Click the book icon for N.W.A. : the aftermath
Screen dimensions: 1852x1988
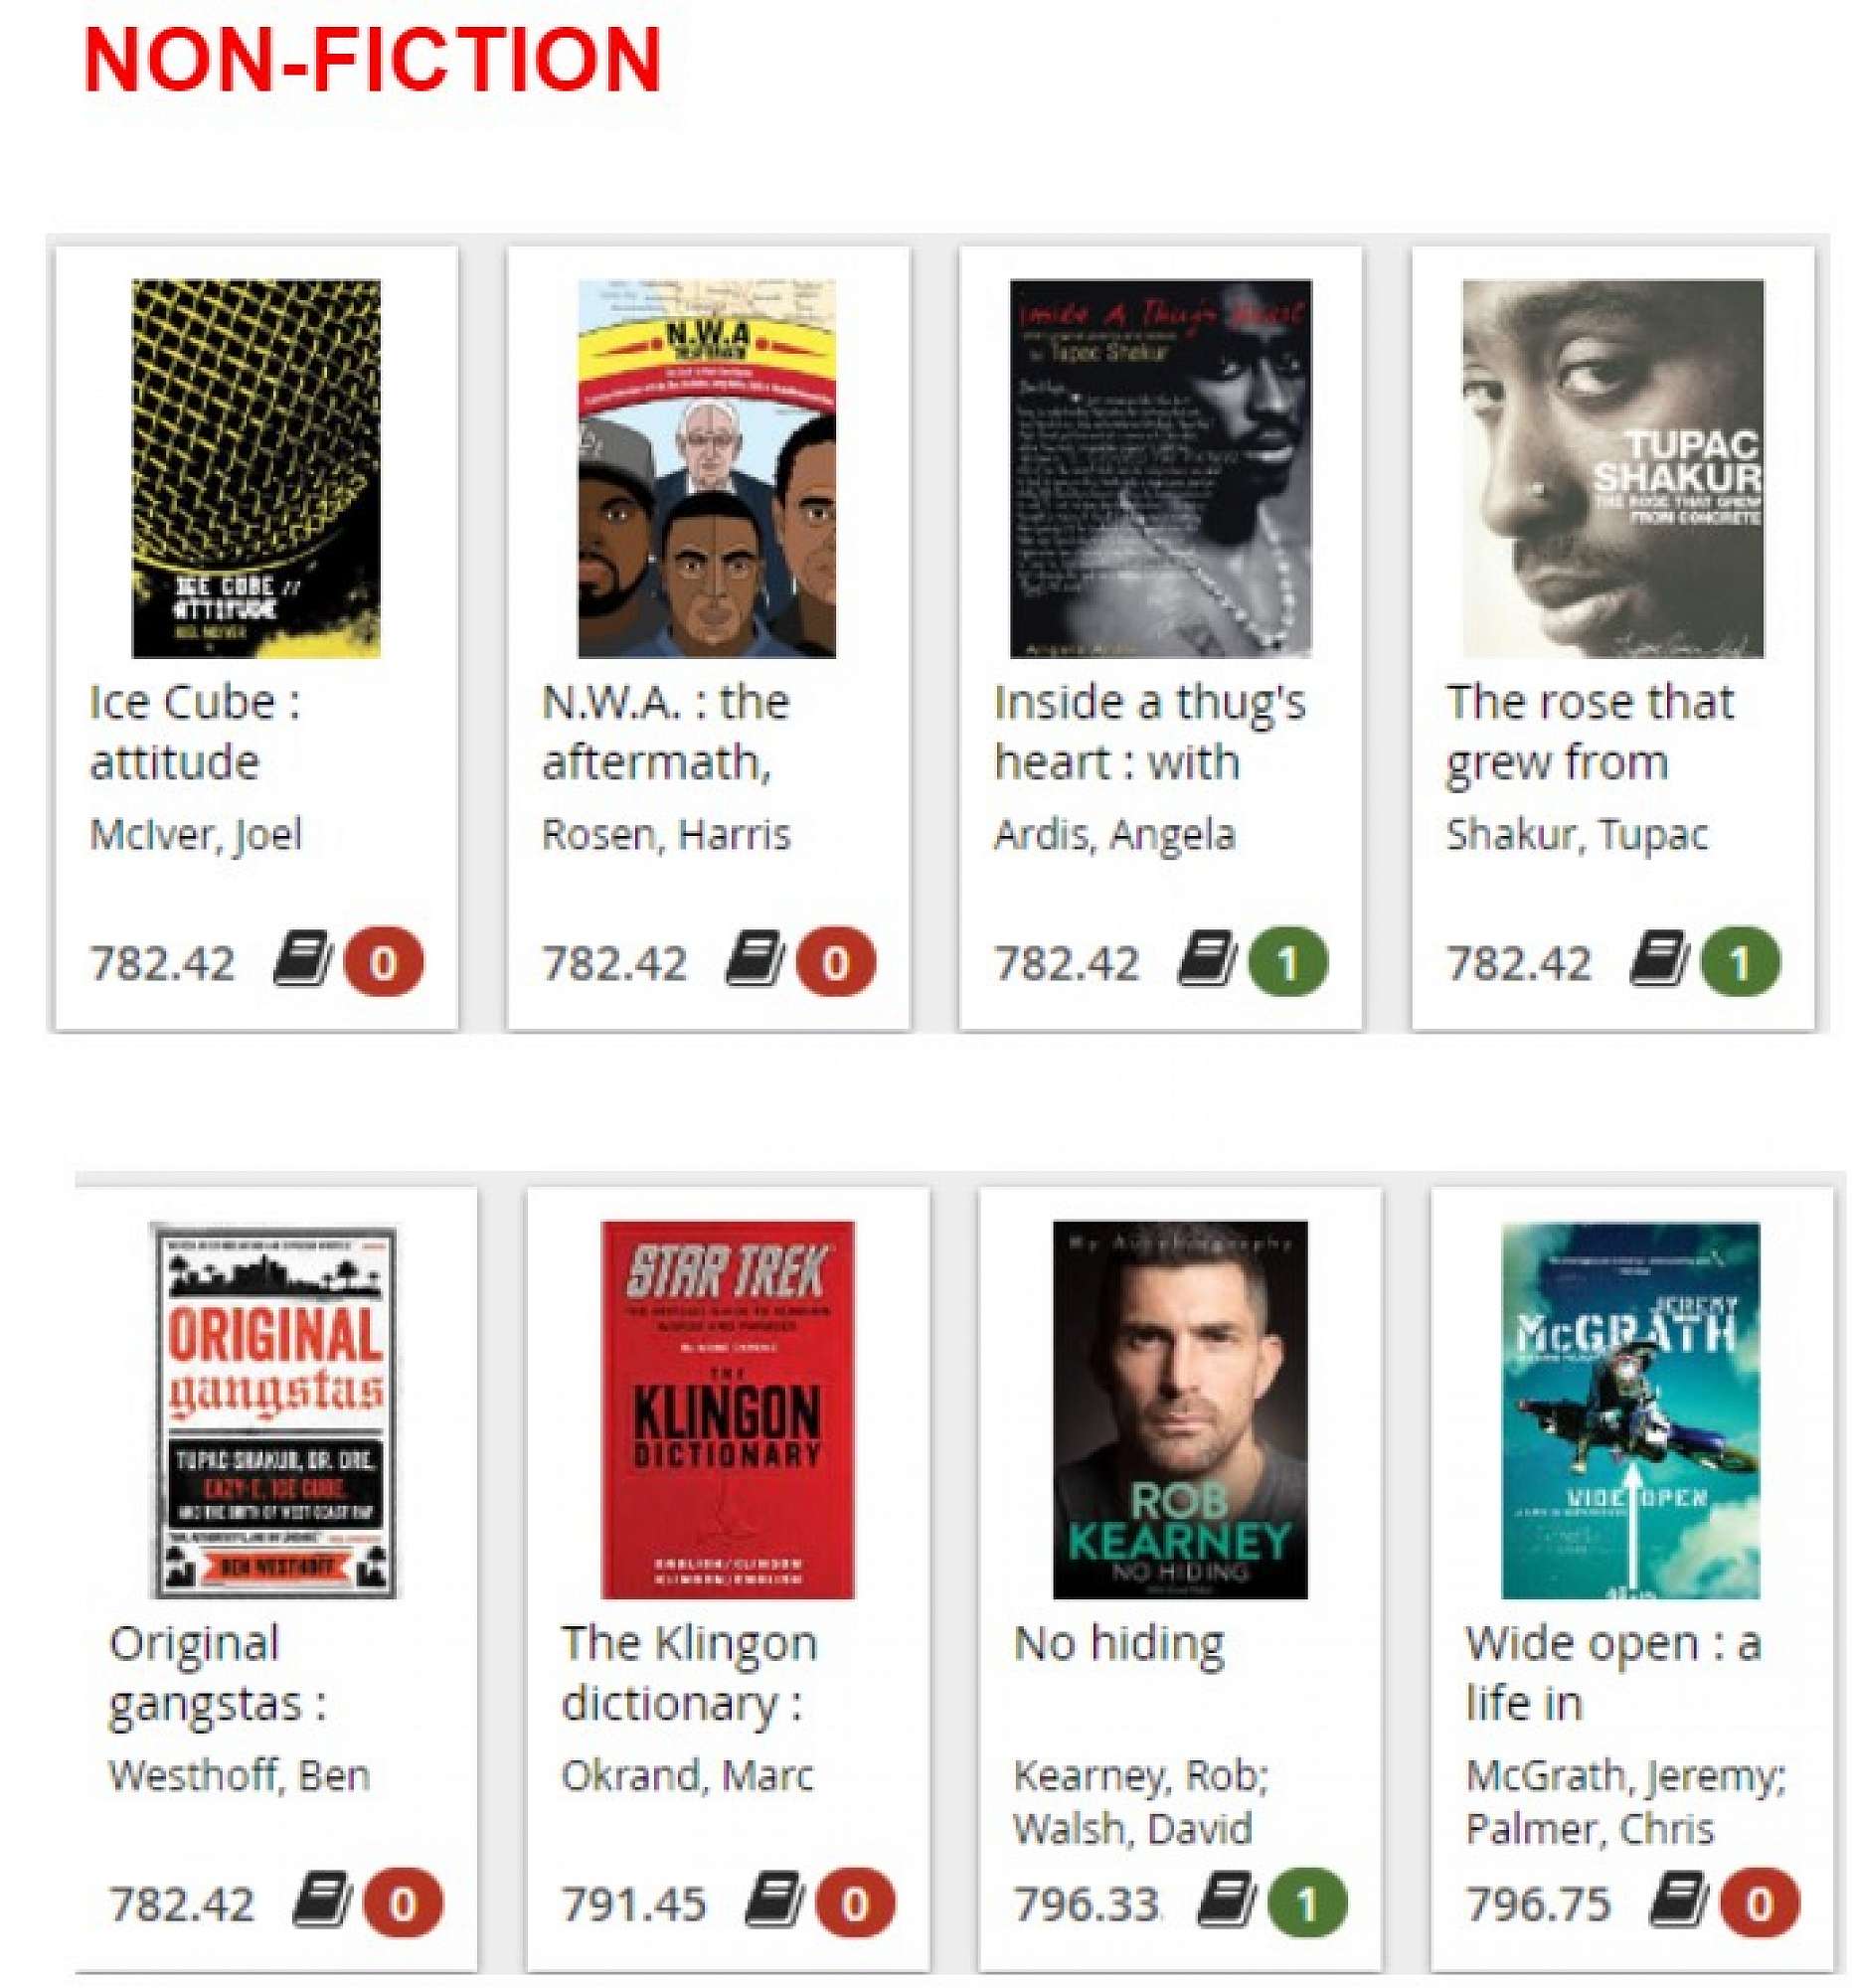click(x=754, y=959)
